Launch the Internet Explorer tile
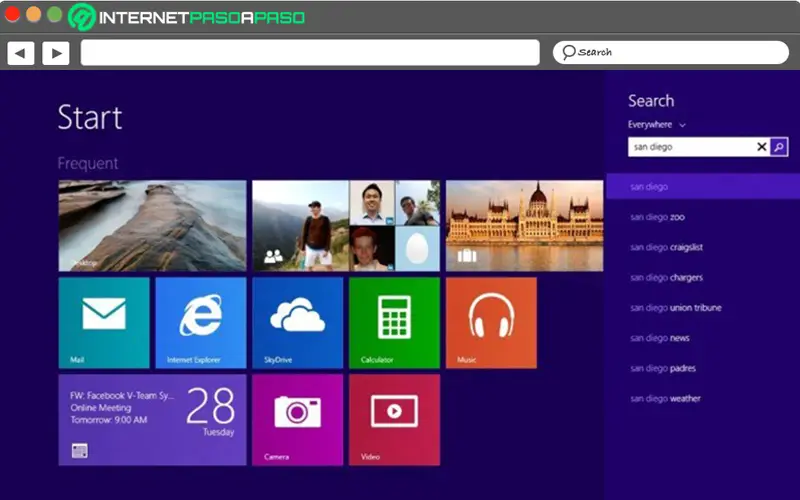 (201, 323)
